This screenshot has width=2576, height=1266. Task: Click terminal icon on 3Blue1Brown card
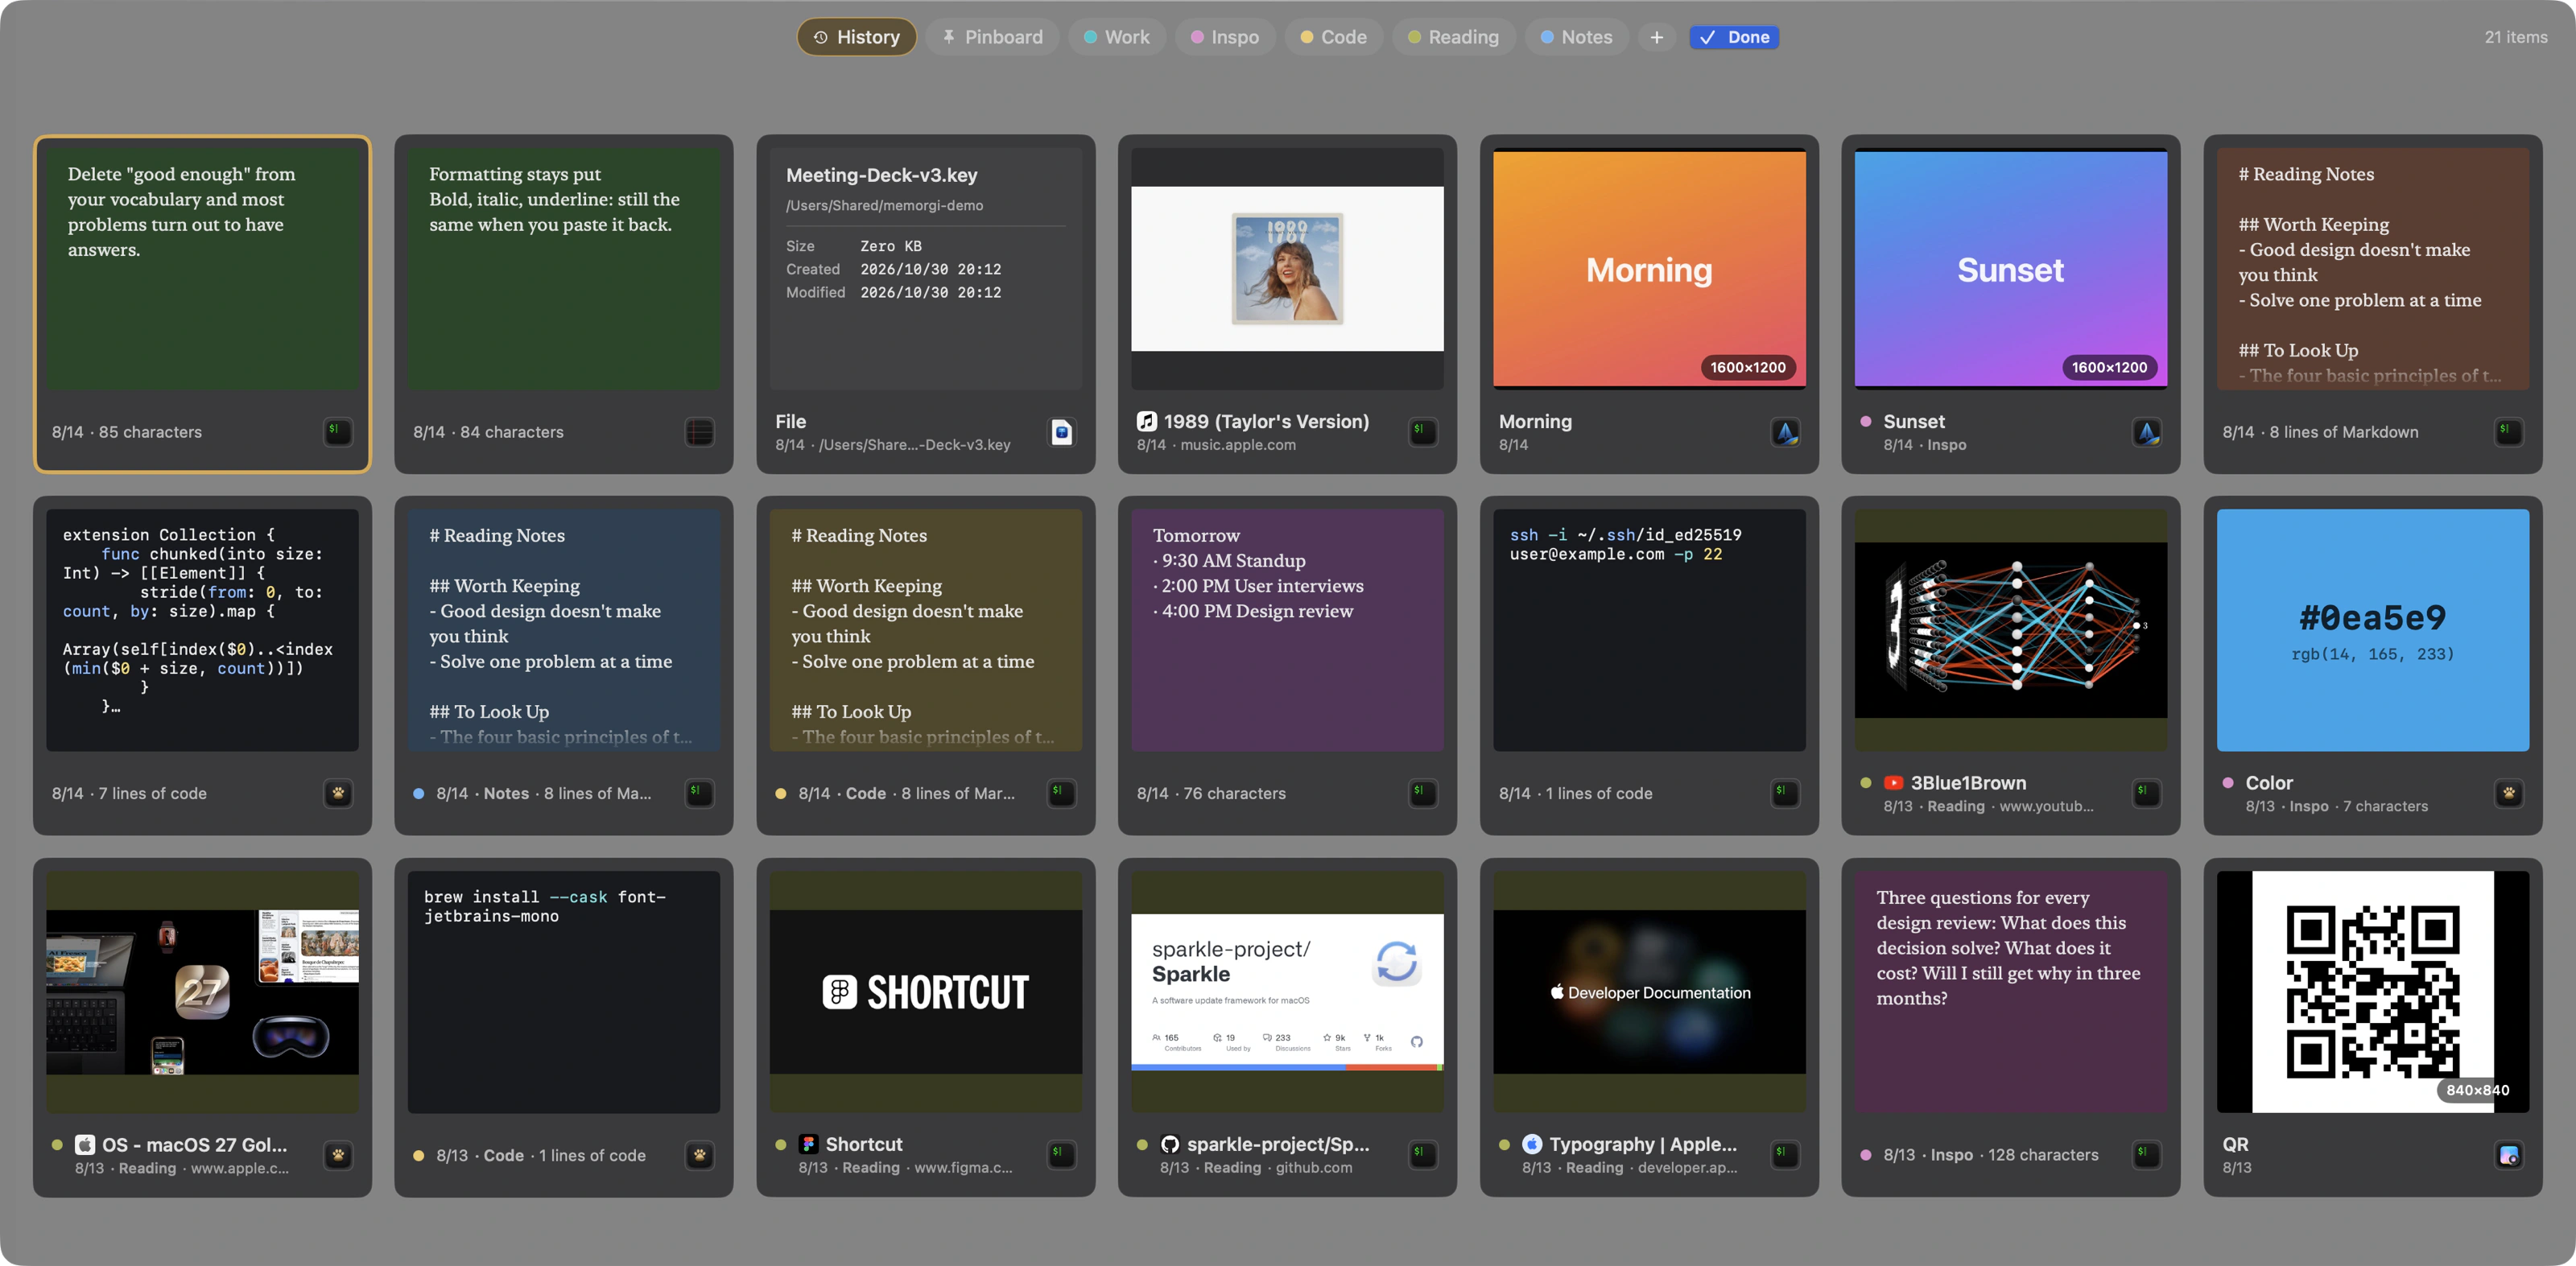[x=2148, y=793]
